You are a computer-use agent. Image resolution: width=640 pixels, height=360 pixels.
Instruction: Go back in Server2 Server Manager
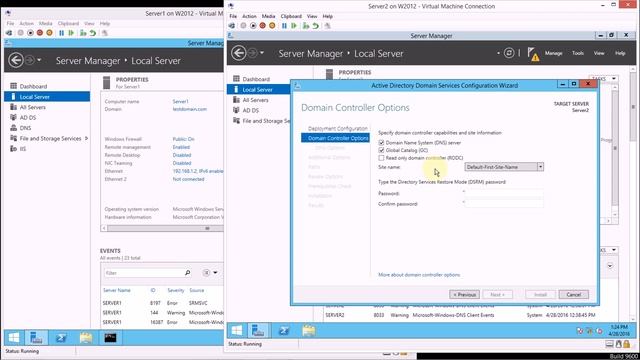click(239, 53)
